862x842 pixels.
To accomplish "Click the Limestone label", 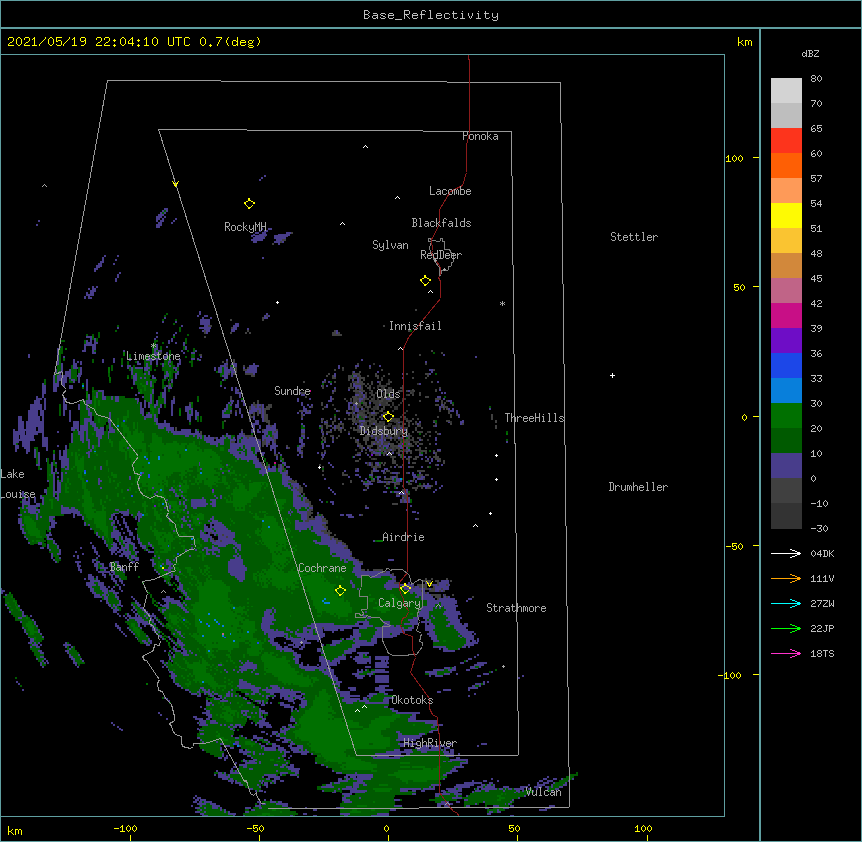I will click(153, 356).
